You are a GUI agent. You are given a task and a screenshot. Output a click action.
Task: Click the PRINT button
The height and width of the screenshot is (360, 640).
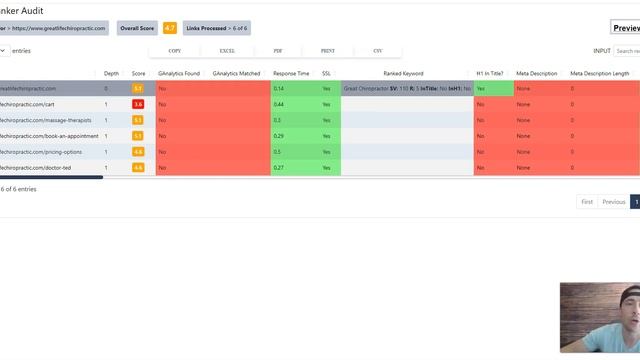(x=328, y=51)
